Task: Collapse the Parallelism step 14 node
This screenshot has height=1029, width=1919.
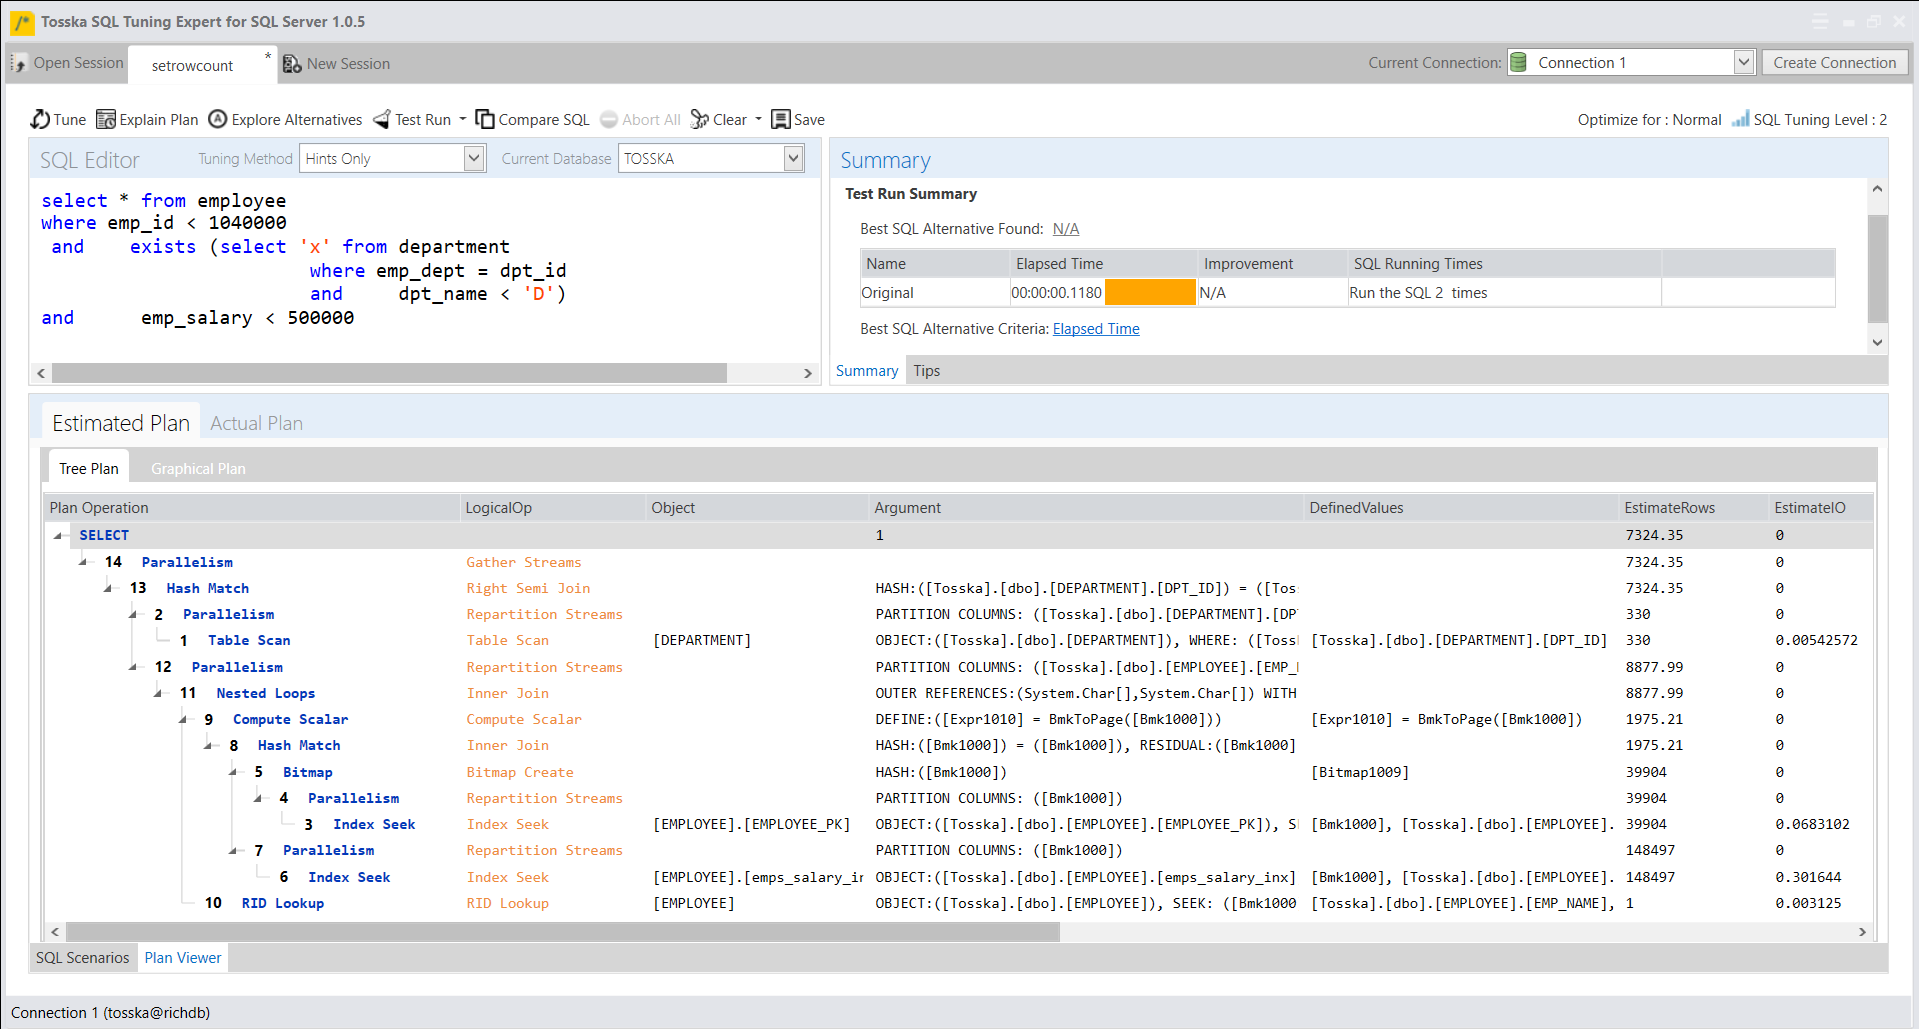Action: coord(84,561)
